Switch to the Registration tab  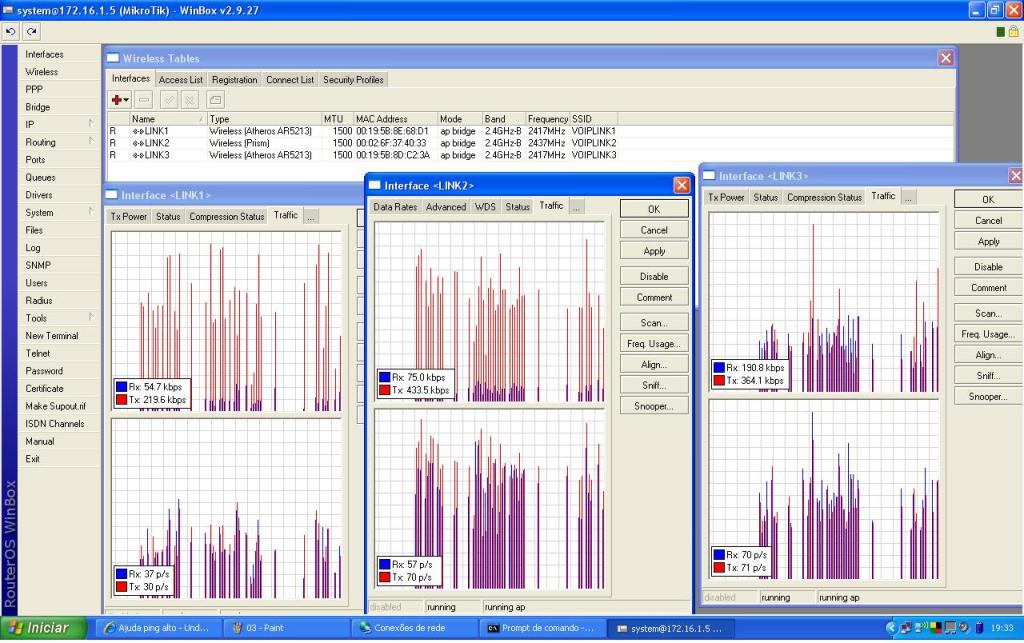234,80
